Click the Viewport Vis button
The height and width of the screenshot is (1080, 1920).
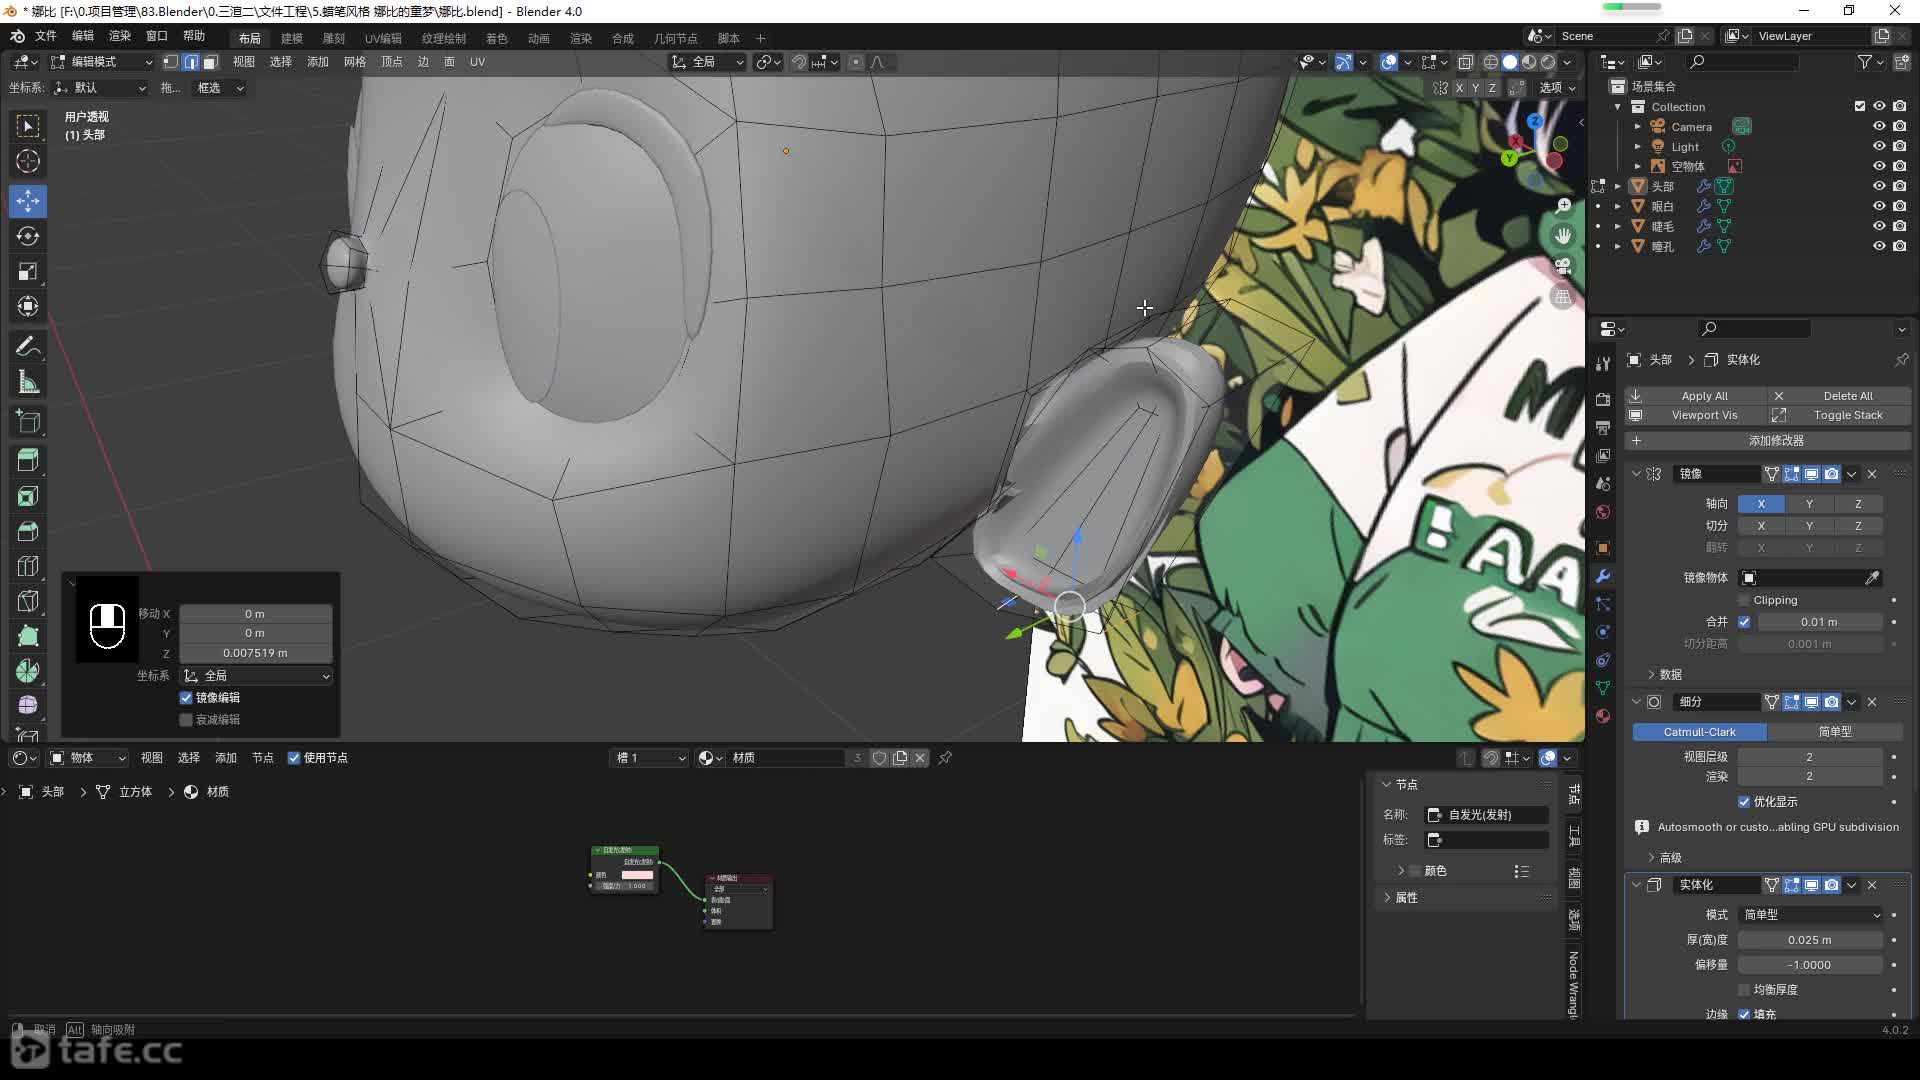[x=1696, y=415]
